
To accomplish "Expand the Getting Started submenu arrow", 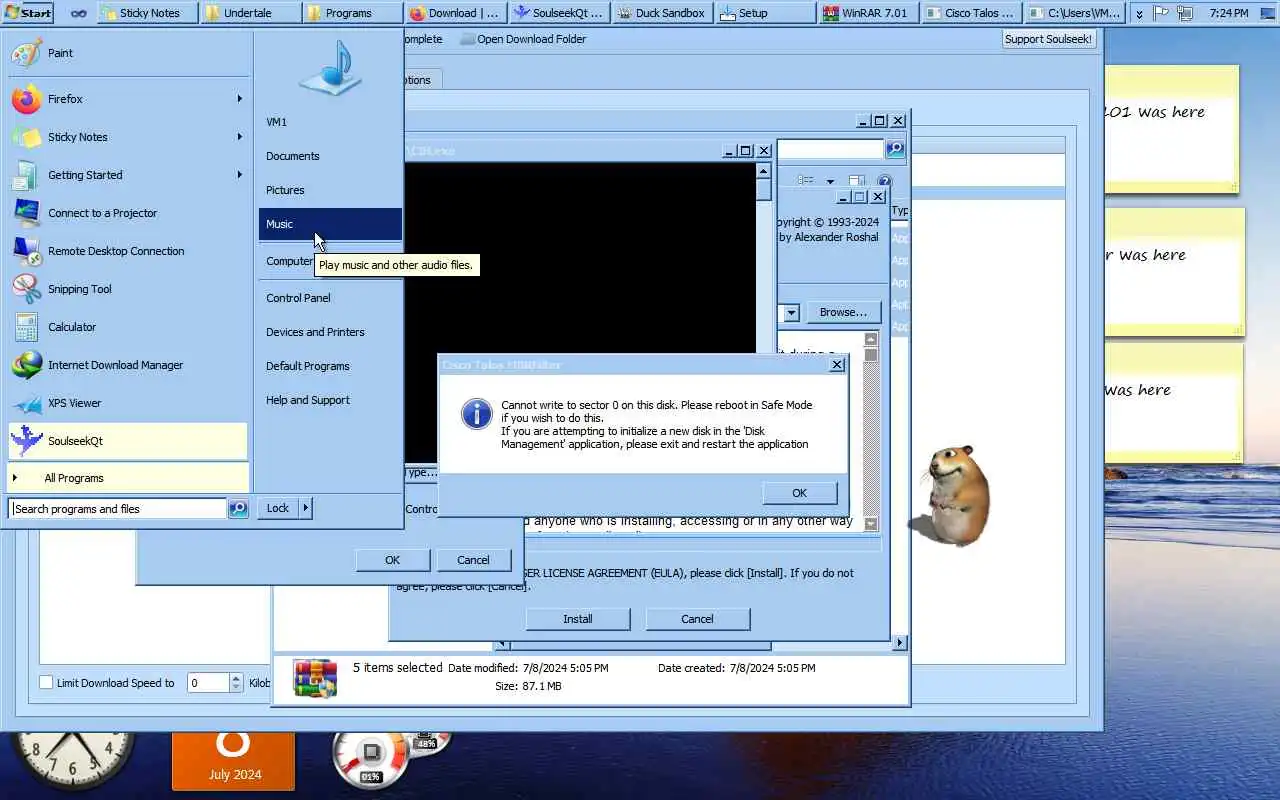I will [x=240, y=175].
